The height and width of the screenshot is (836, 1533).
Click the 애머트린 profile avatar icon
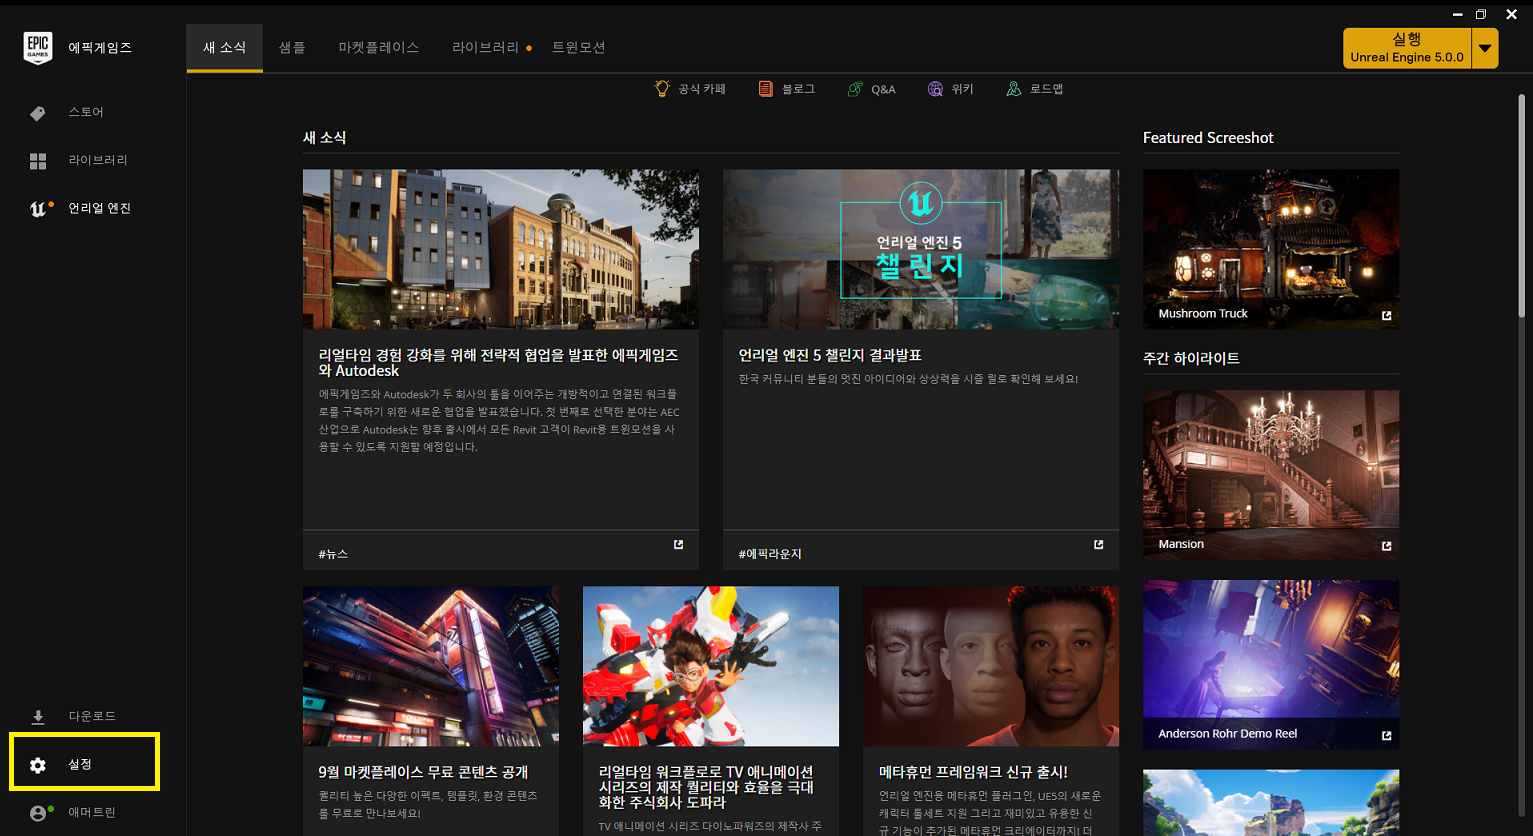39,813
